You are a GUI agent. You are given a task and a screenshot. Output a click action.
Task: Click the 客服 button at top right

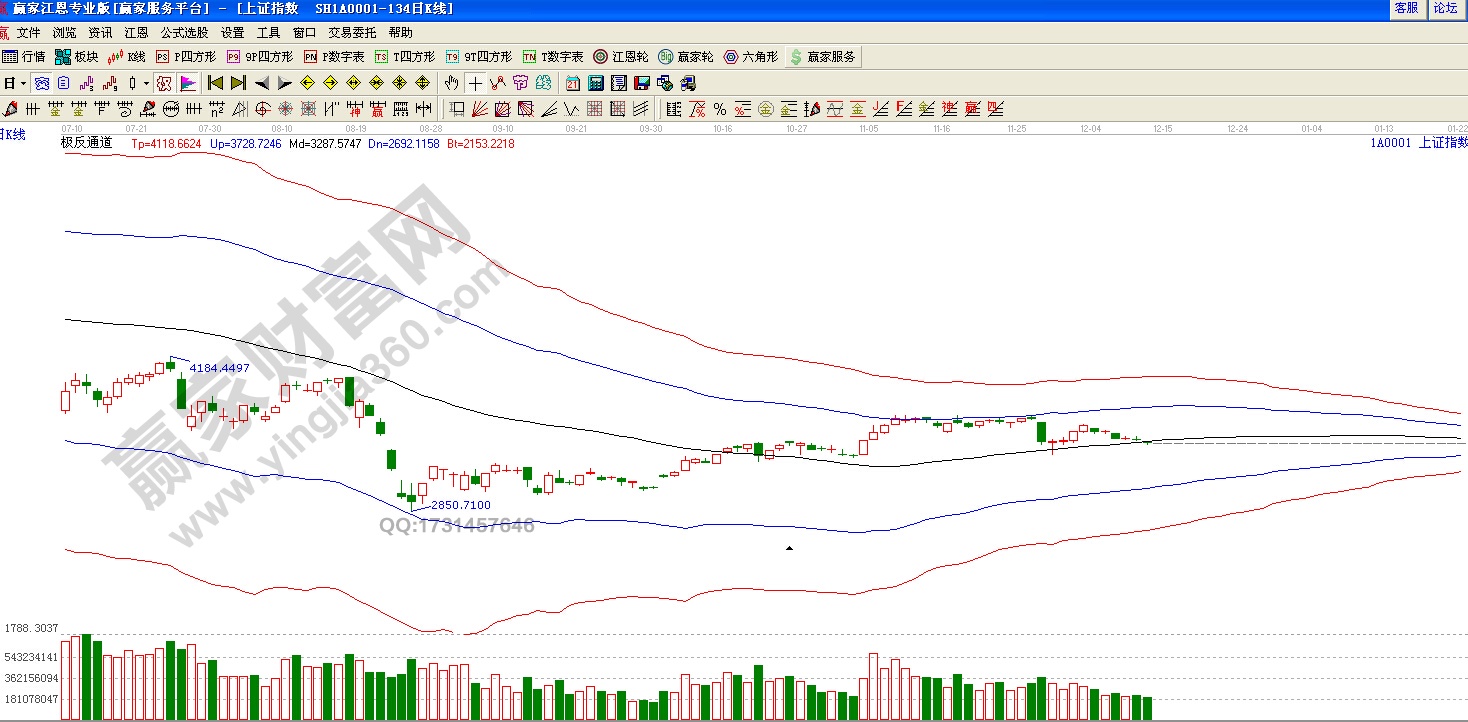pos(1406,8)
